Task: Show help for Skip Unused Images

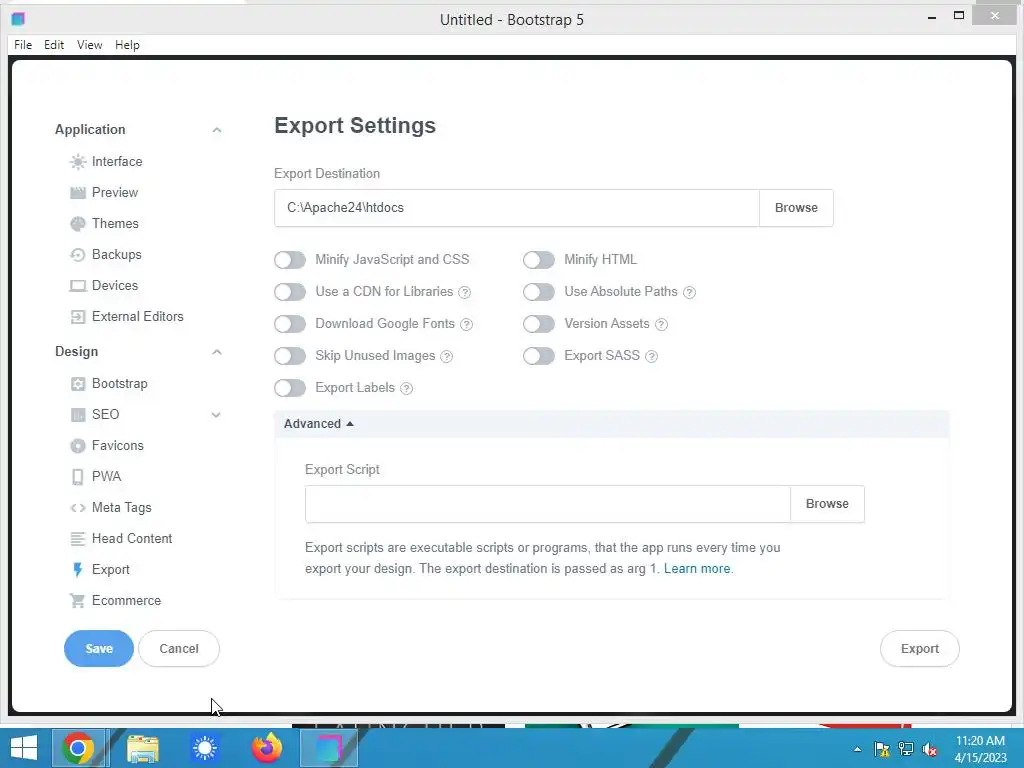Action: point(447,357)
